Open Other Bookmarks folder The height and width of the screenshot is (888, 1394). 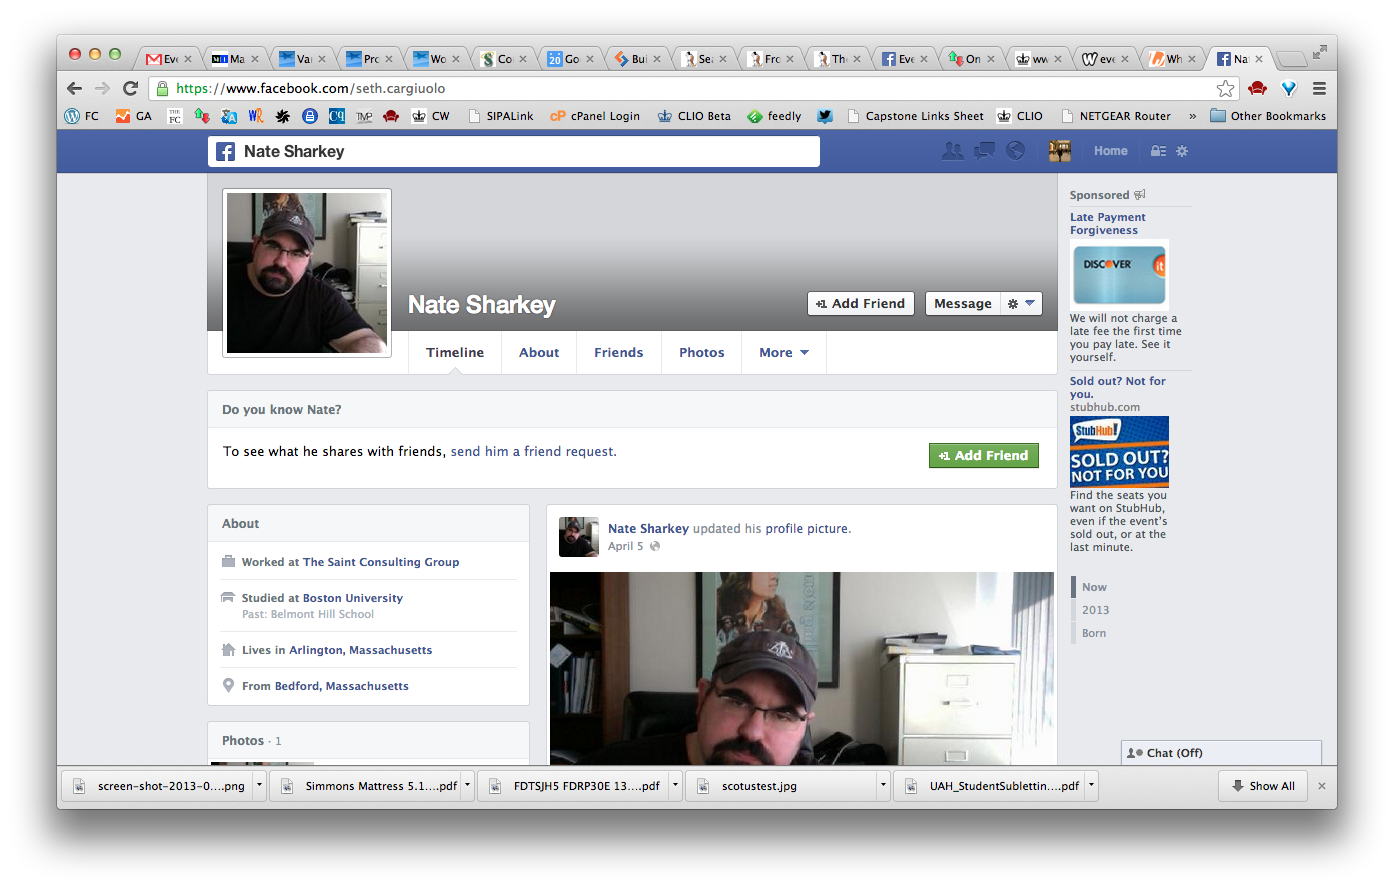pos(1268,116)
